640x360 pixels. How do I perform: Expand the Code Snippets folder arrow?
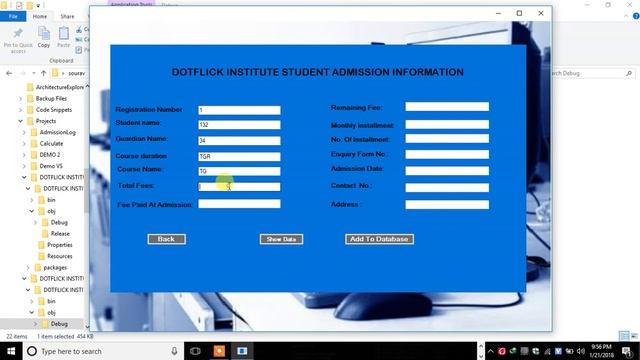20,110
